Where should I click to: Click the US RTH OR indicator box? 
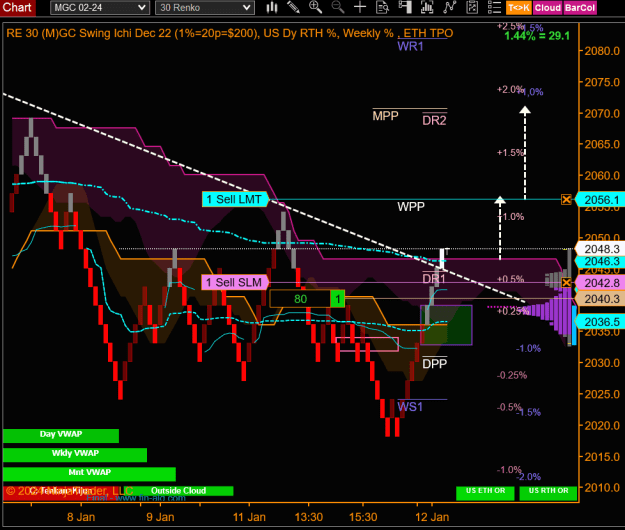pyautogui.click(x=548, y=493)
